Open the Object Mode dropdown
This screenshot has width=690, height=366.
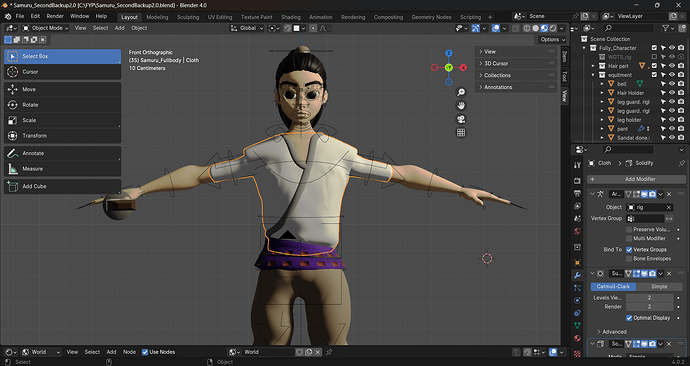[x=46, y=28]
